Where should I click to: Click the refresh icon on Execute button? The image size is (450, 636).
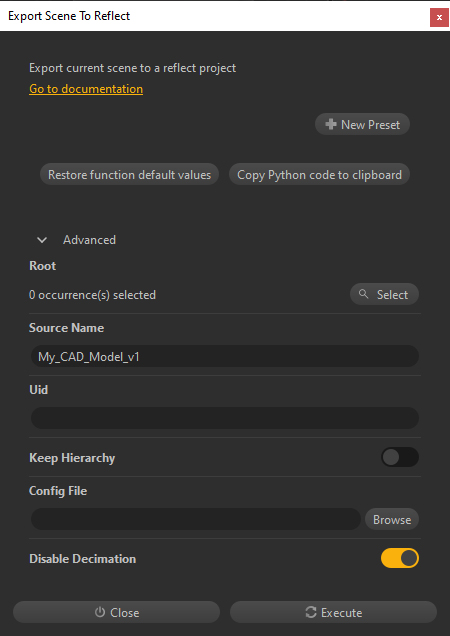(x=311, y=612)
